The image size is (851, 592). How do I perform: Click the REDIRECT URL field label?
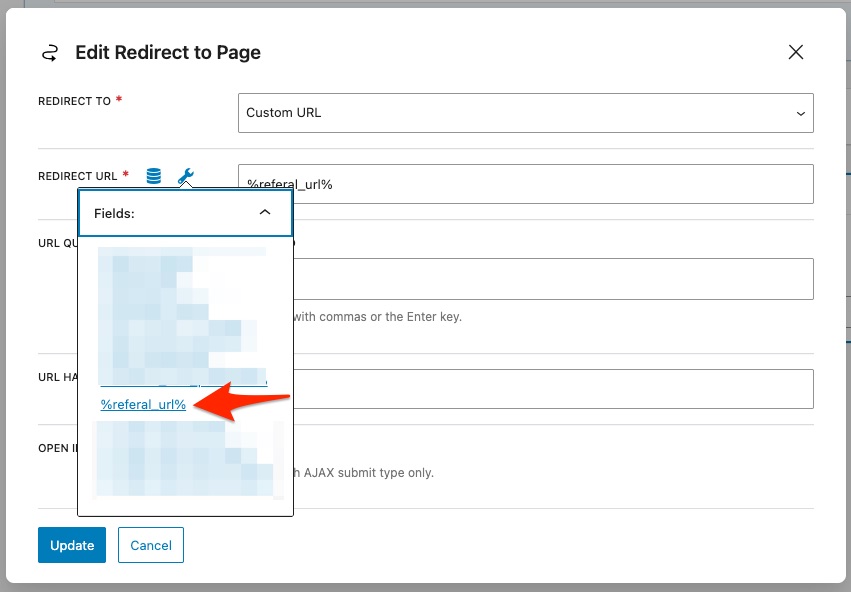point(78,176)
